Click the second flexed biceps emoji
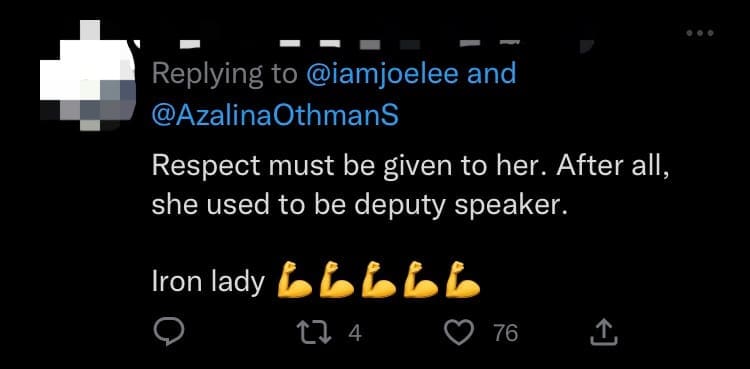750x369 pixels. 337,280
